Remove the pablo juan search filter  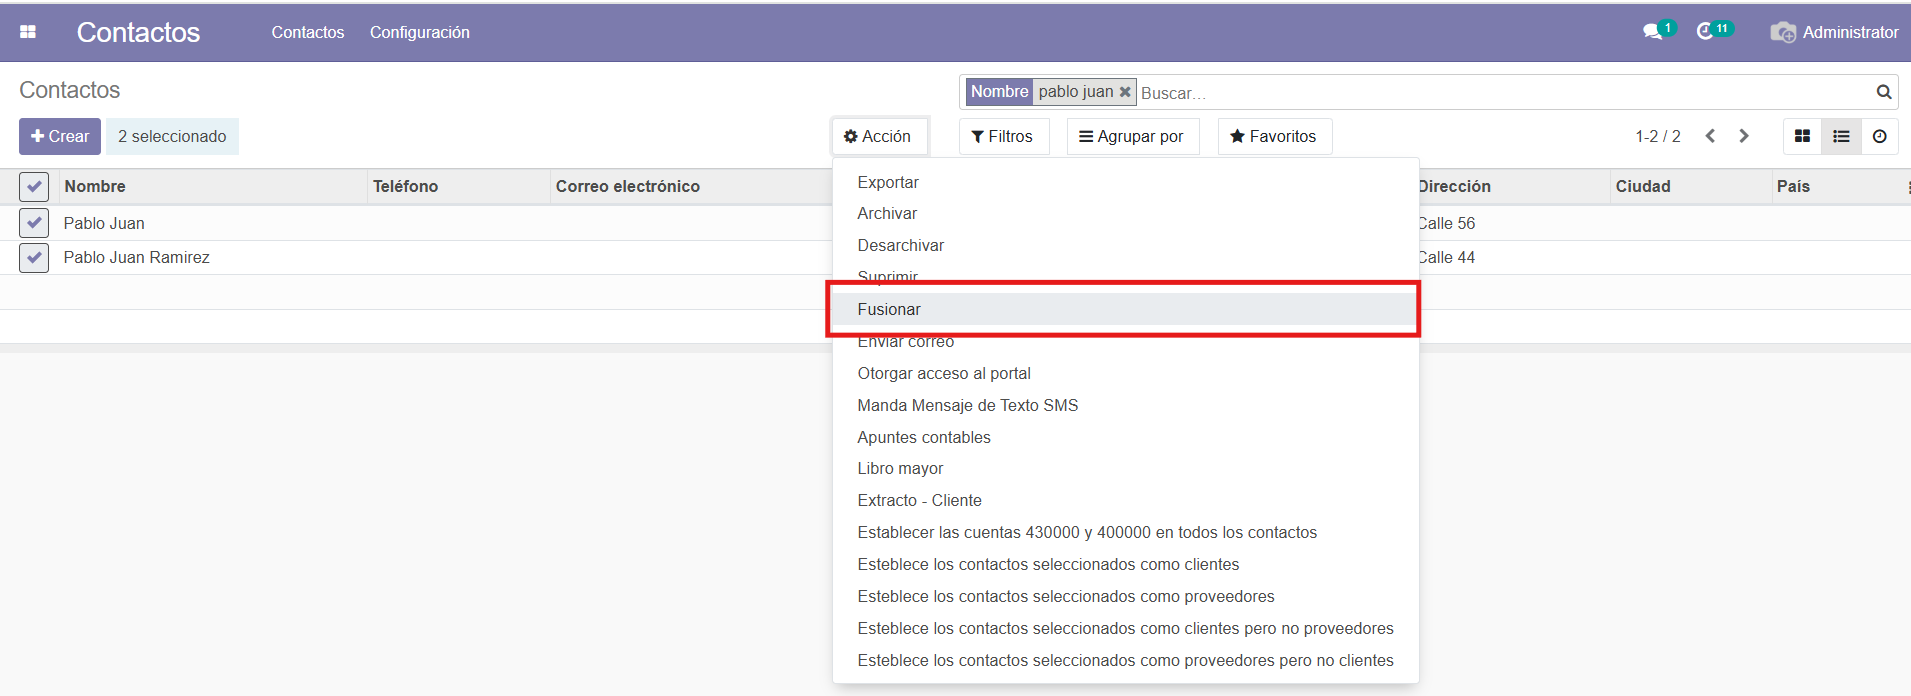pyautogui.click(x=1125, y=92)
